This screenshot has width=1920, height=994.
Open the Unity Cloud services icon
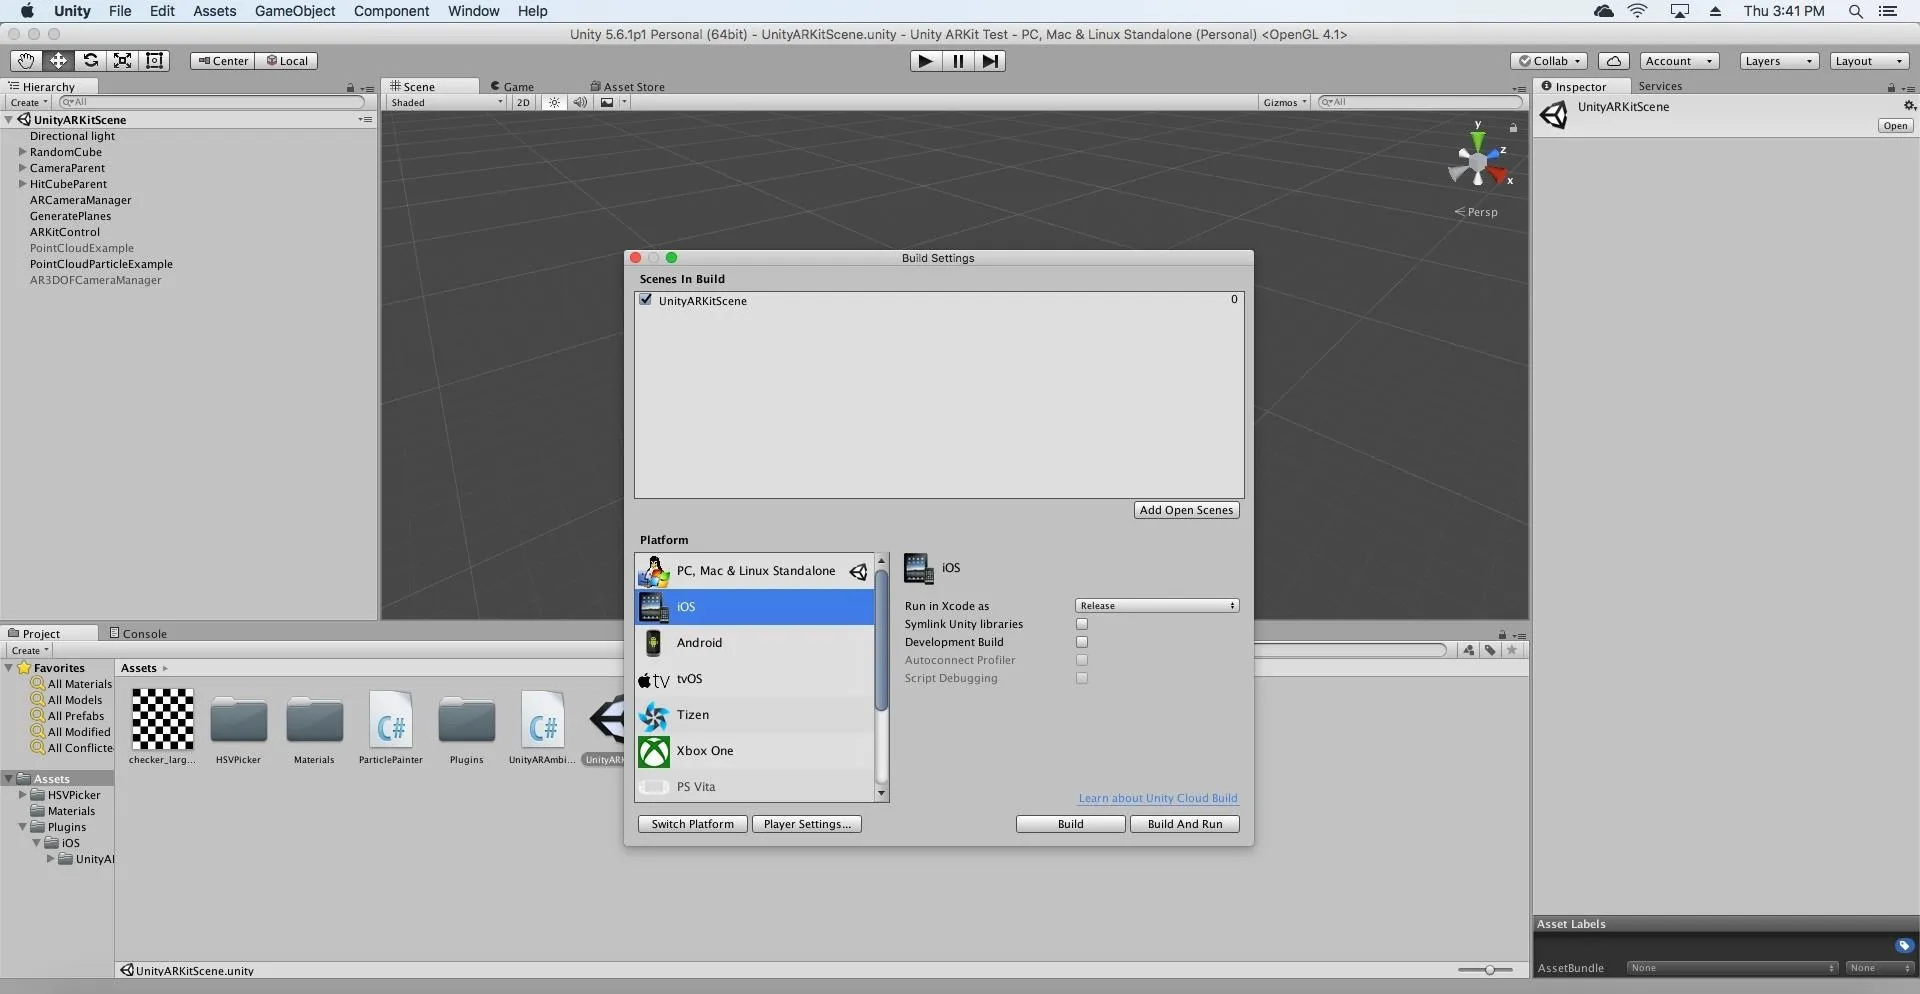(1614, 61)
